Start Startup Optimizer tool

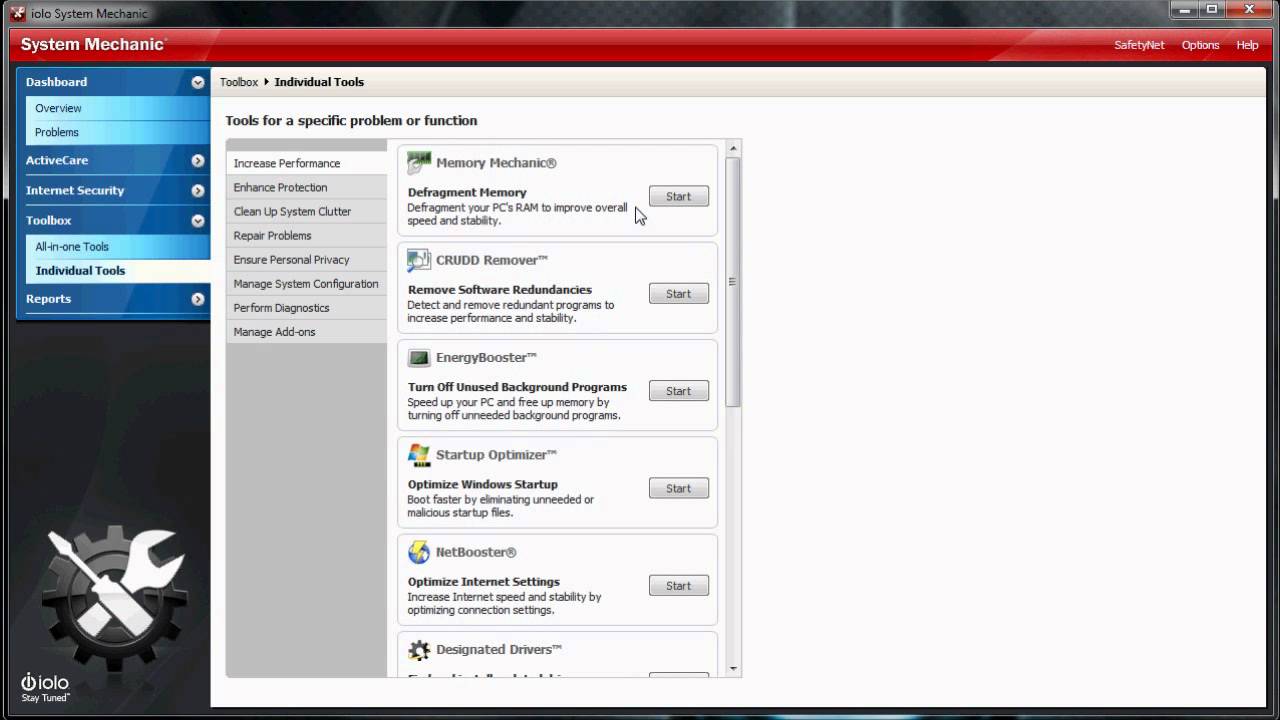tap(678, 488)
